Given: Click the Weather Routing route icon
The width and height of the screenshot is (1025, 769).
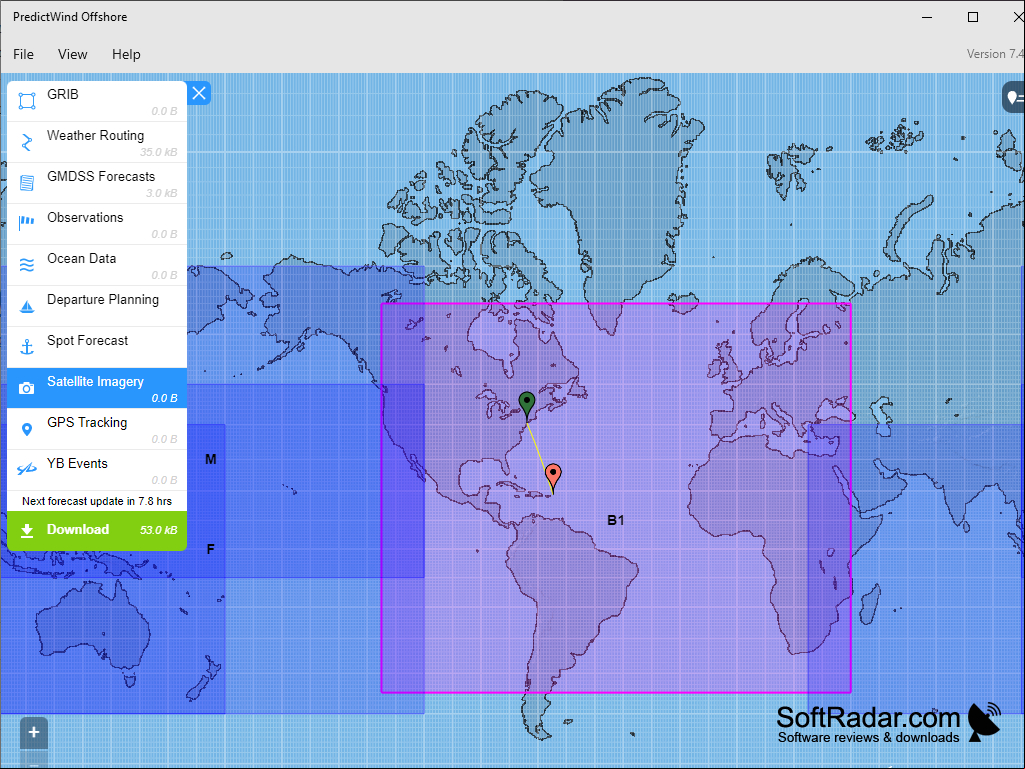Looking at the screenshot, I should [x=27, y=142].
